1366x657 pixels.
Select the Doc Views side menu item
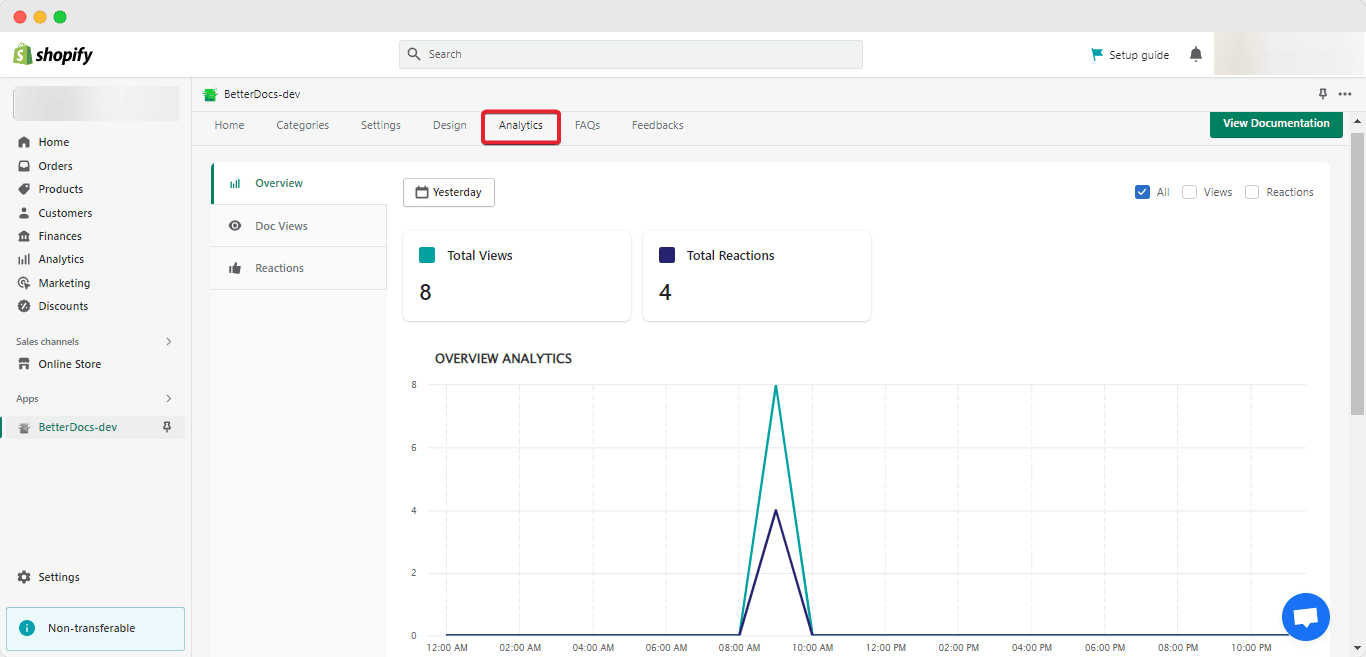[299, 226]
